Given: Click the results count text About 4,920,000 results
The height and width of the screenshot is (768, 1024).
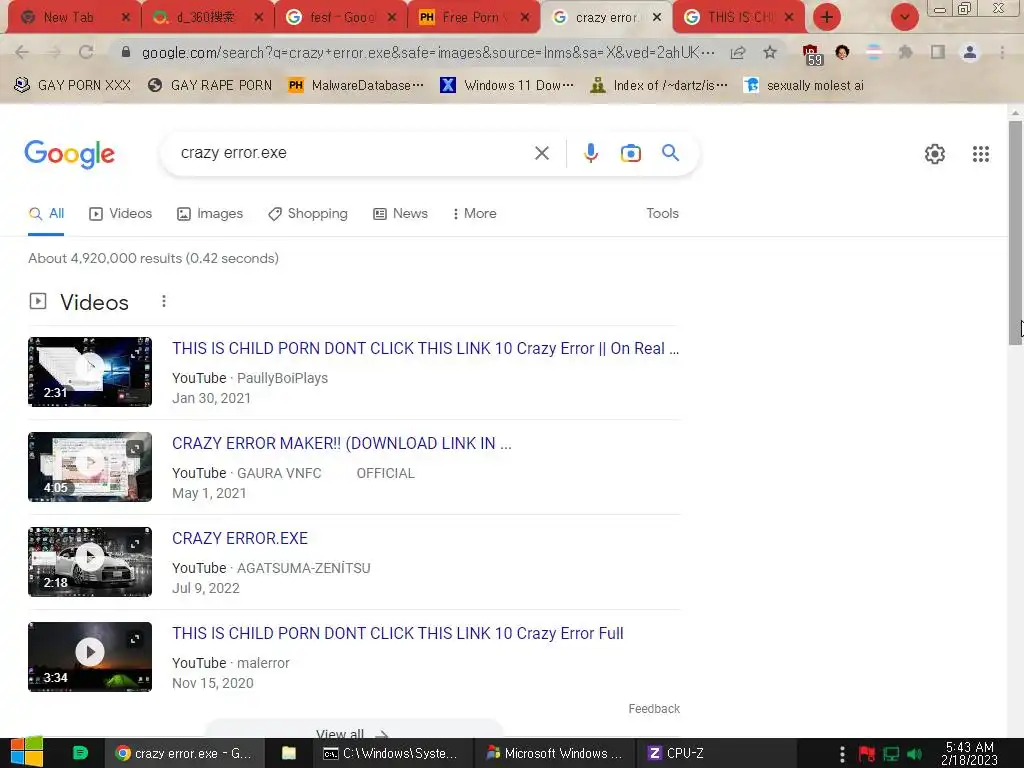Looking at the screenshot, I should [x=153, y=258].
